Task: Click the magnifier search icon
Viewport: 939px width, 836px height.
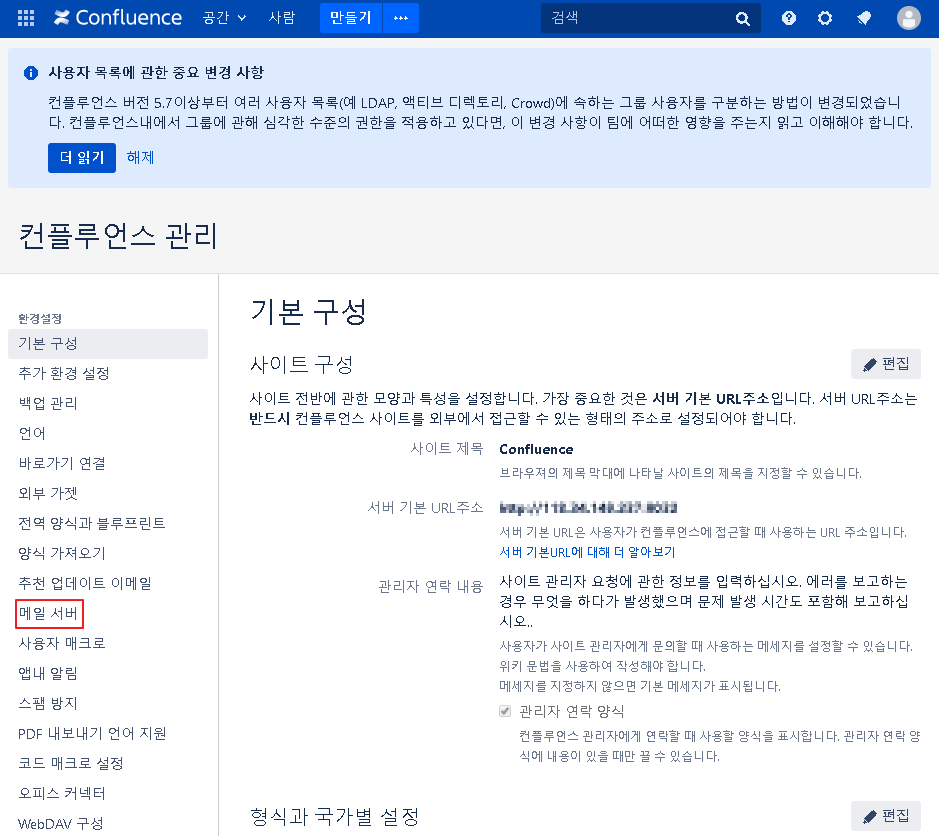Action: pyautogui.click(x=743, y=19)
